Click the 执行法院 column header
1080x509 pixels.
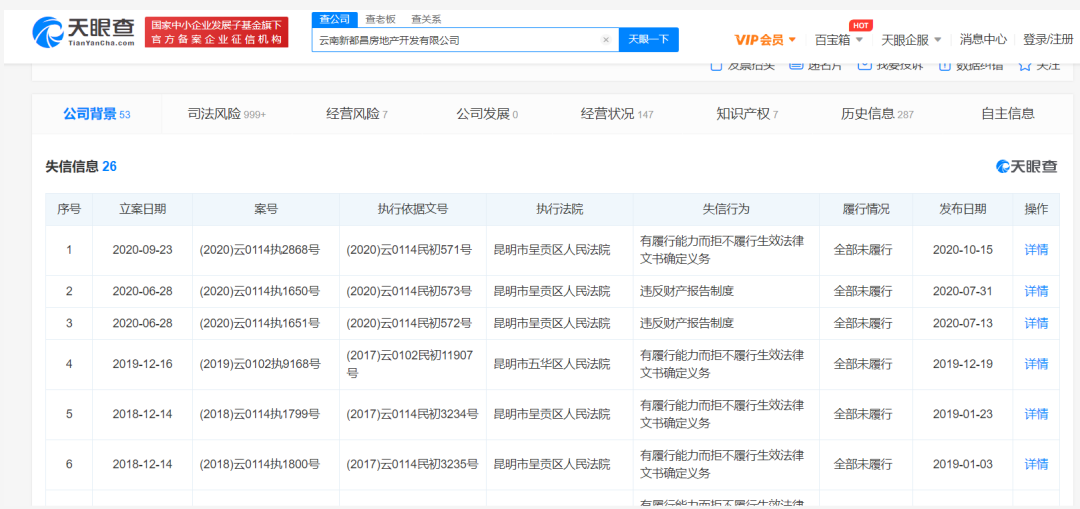(560, 209)
